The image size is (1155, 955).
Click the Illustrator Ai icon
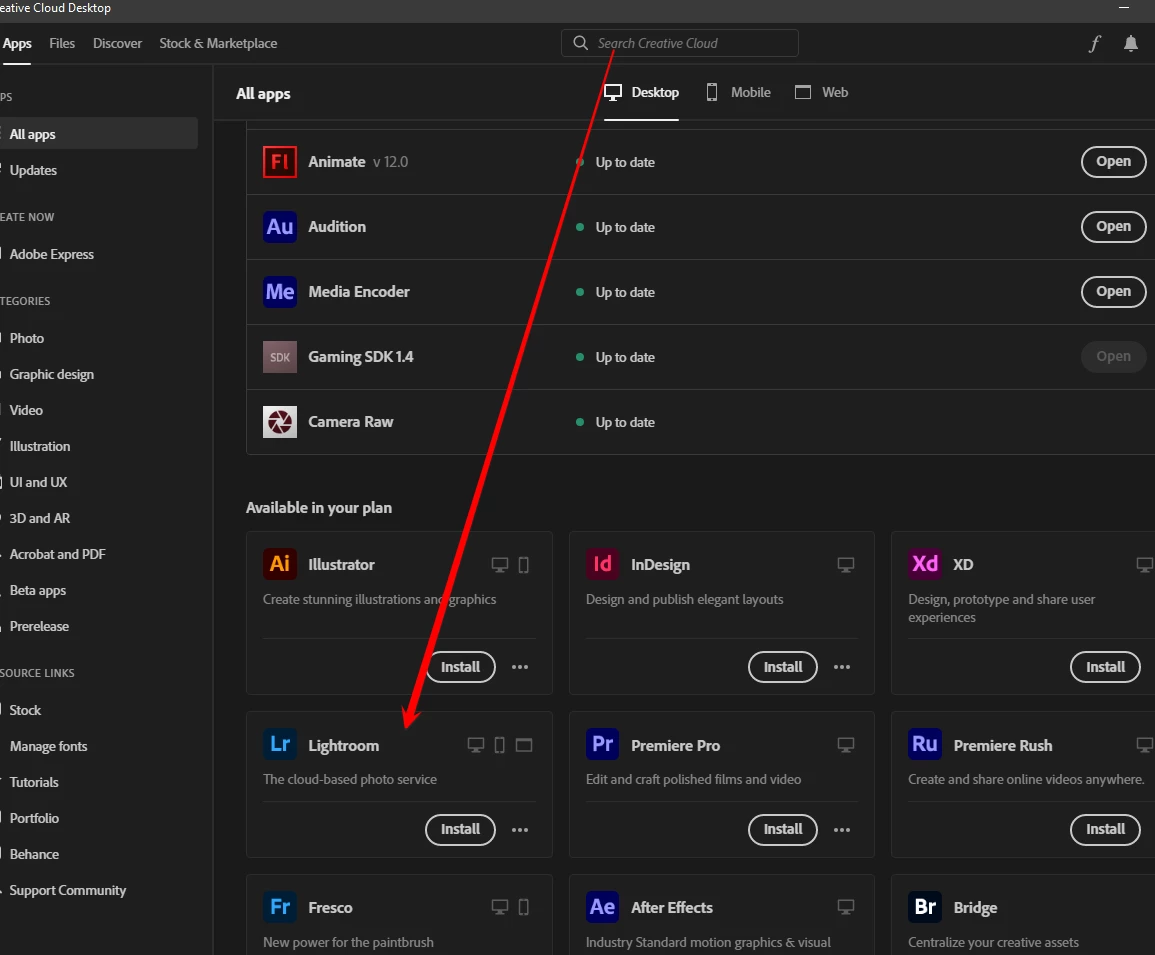(280, 564)
